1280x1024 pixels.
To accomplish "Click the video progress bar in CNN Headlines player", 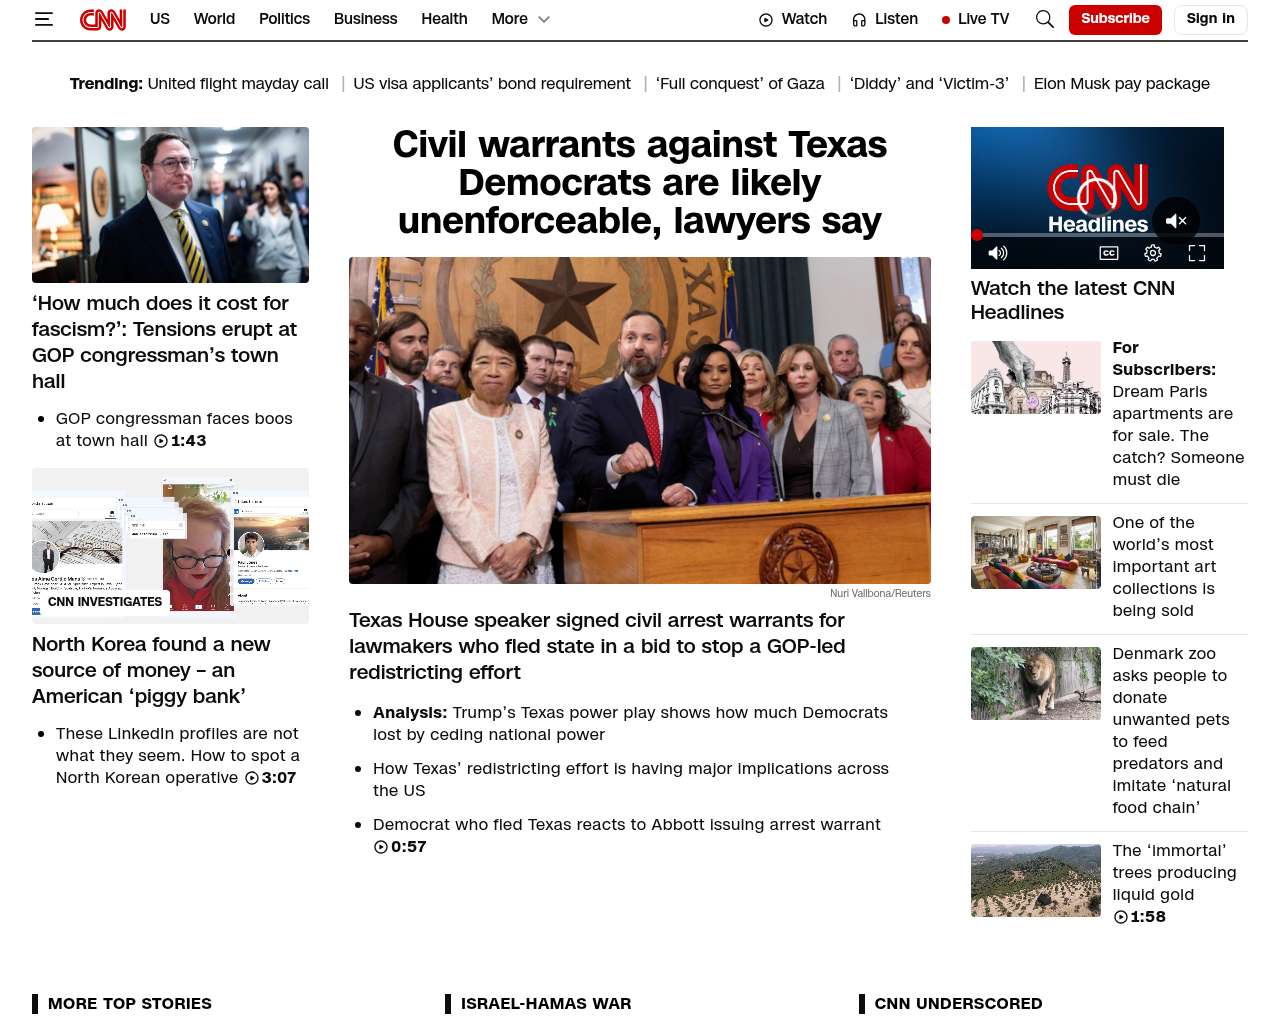I will (x=1097, y=235).
